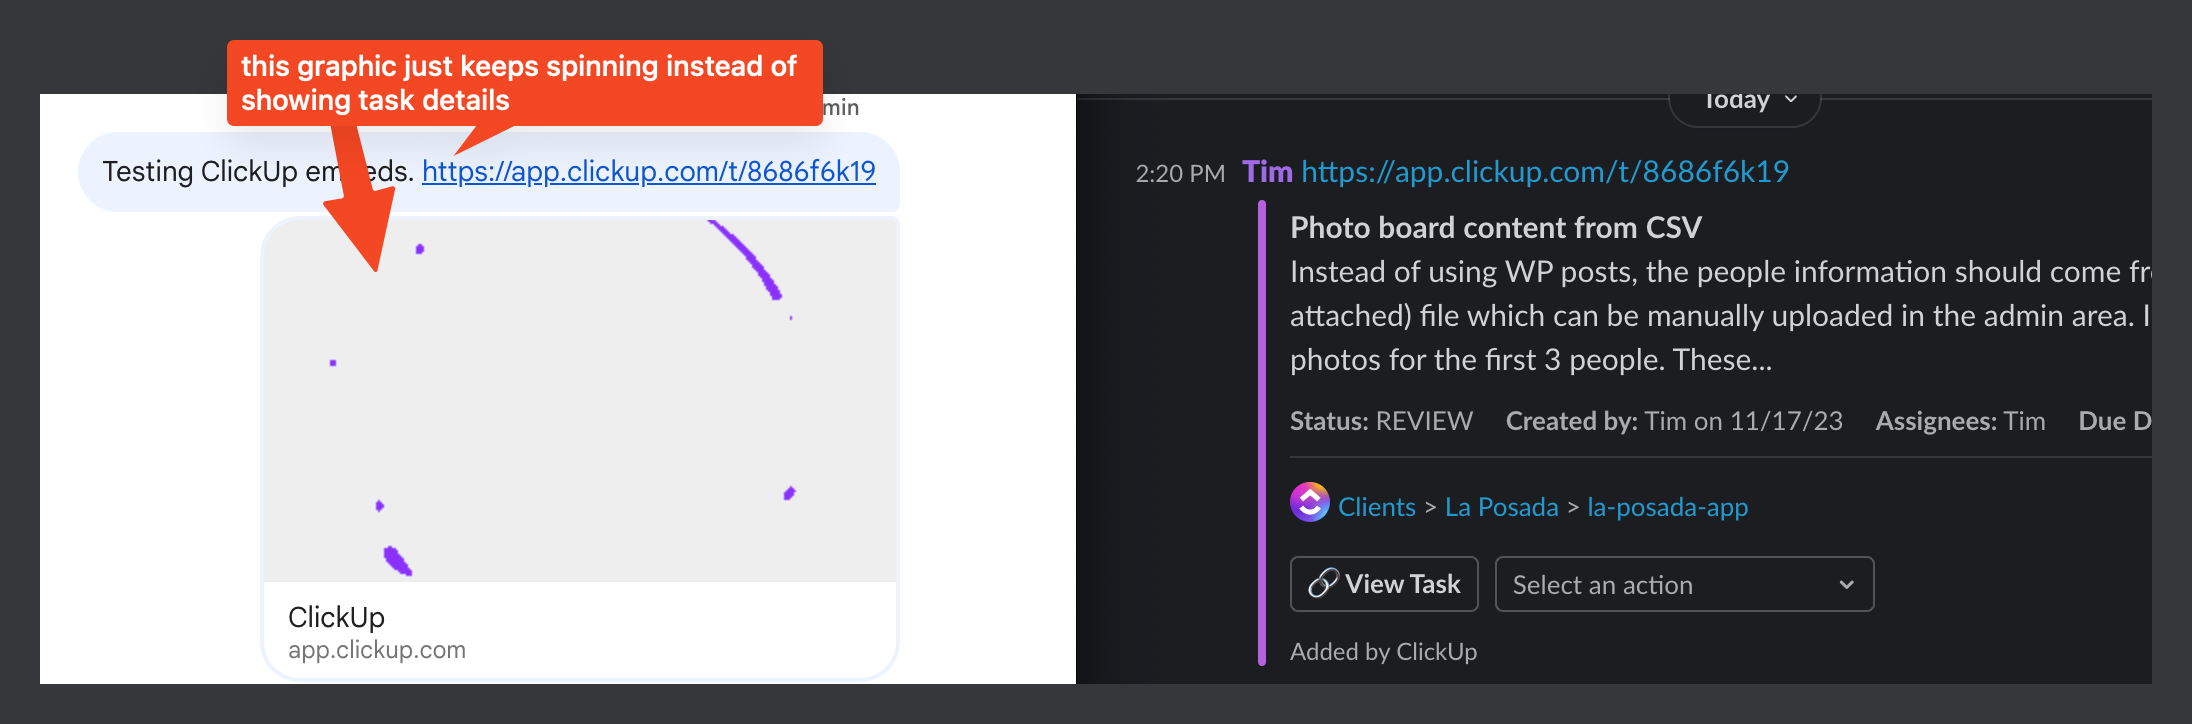The height and width of the screenshot is (724, 2192).
Task: Expand the Today date divider menu
Action: point(1744,99)
